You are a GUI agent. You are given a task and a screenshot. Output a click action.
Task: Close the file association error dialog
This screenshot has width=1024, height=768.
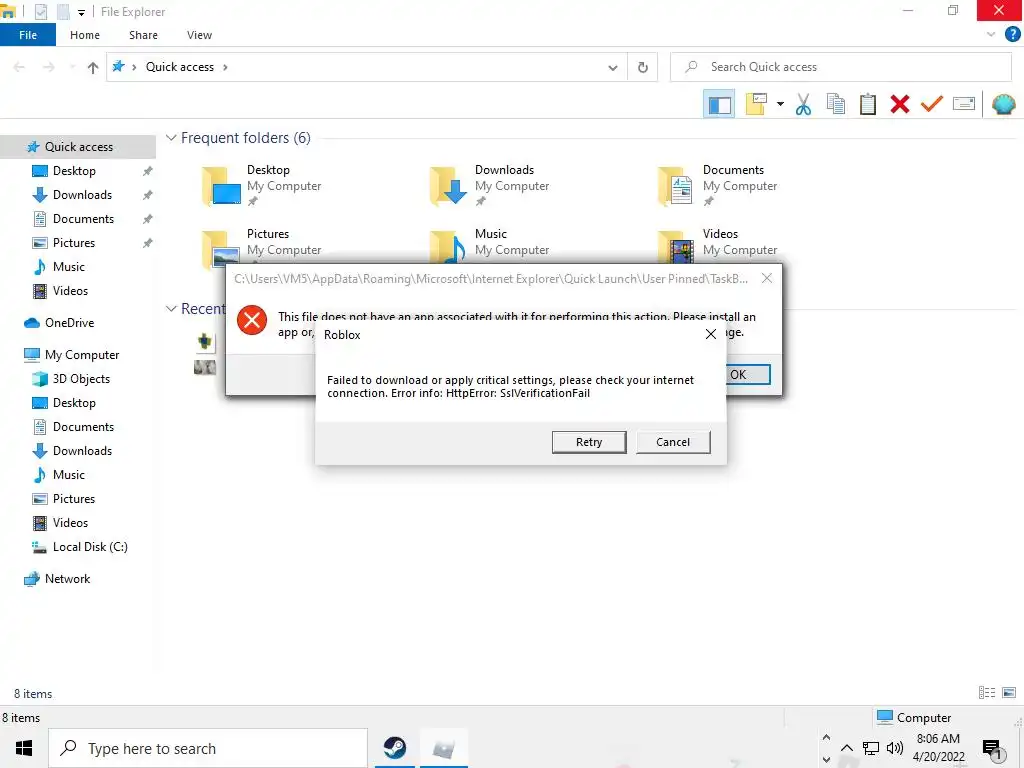tap(767, 279)
